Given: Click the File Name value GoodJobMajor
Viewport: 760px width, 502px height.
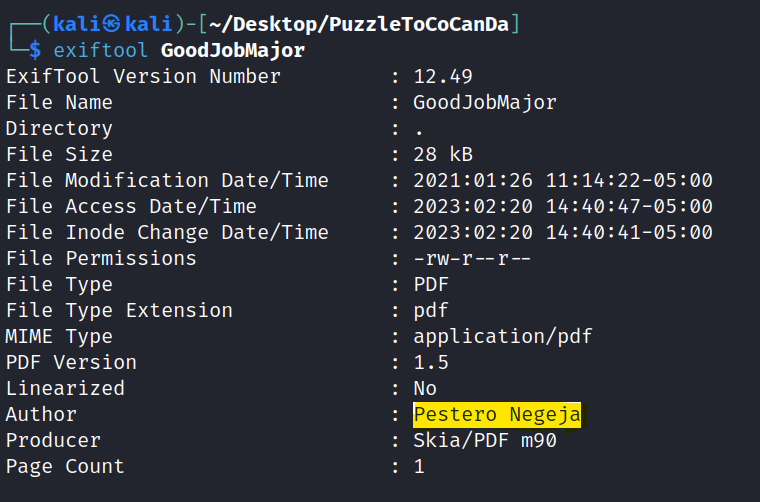Looking at the screenshot, I should coord(485,102).
